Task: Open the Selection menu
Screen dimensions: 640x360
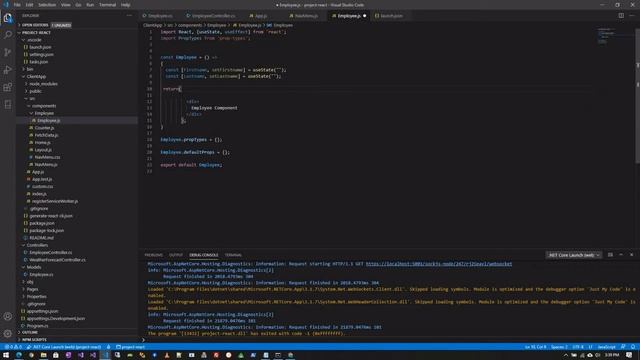Action: pos(47,5)
